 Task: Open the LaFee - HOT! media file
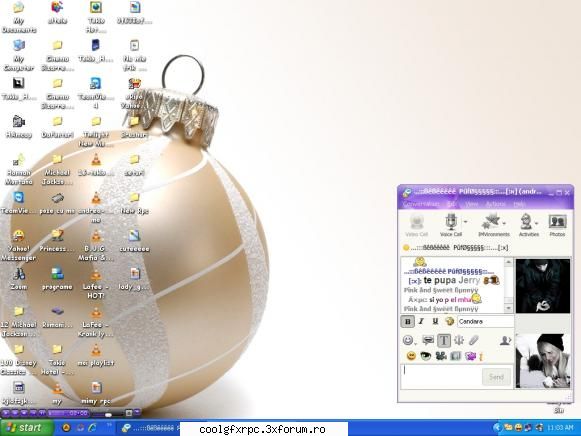pyautogui.click(x=96, y=284)
